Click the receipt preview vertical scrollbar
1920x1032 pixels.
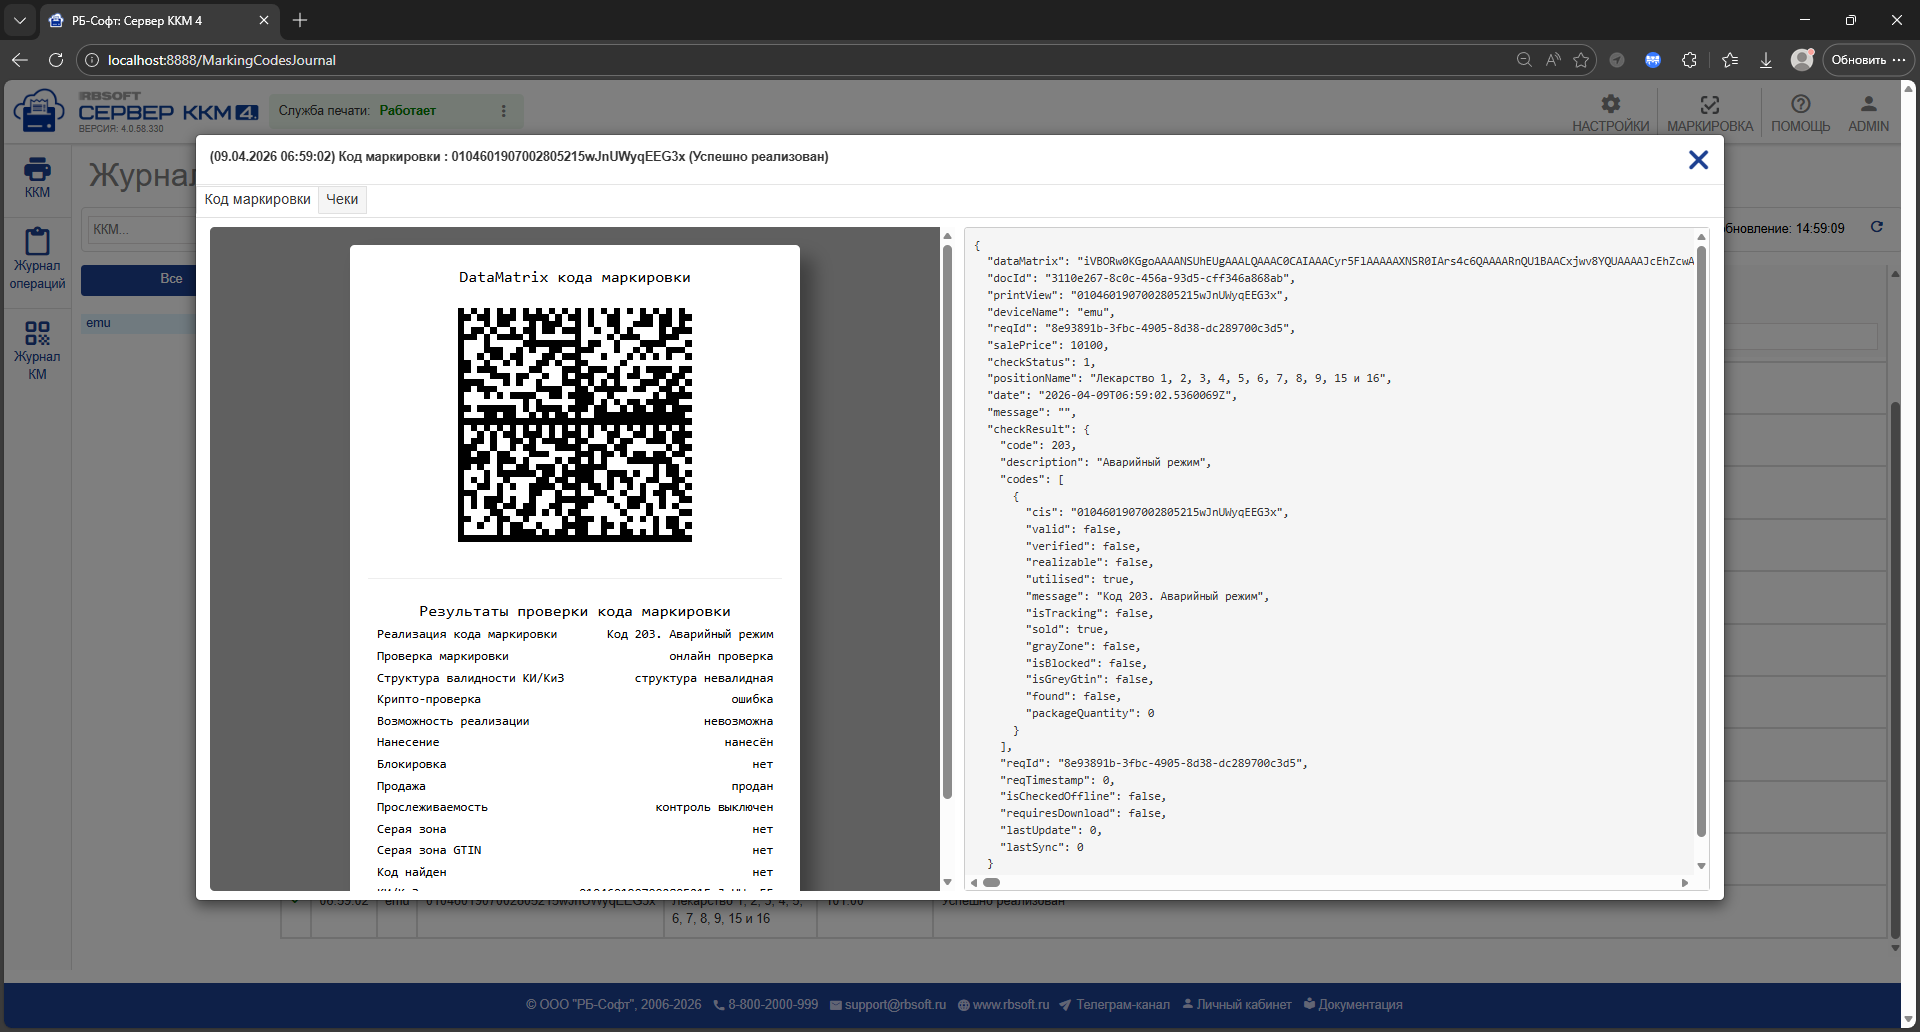coord(947,520)
